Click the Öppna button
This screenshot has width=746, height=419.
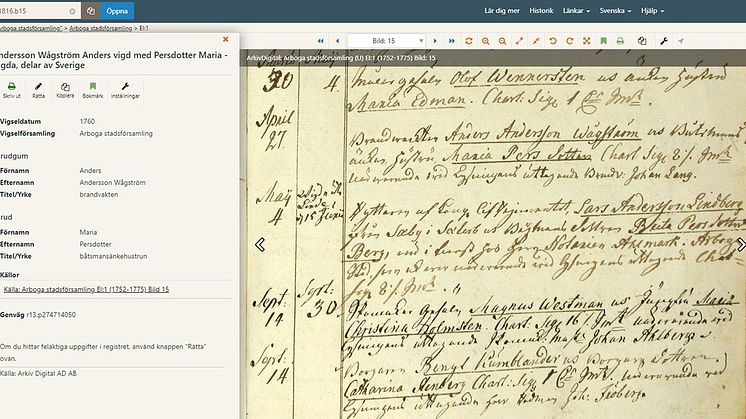coord(117,10)
